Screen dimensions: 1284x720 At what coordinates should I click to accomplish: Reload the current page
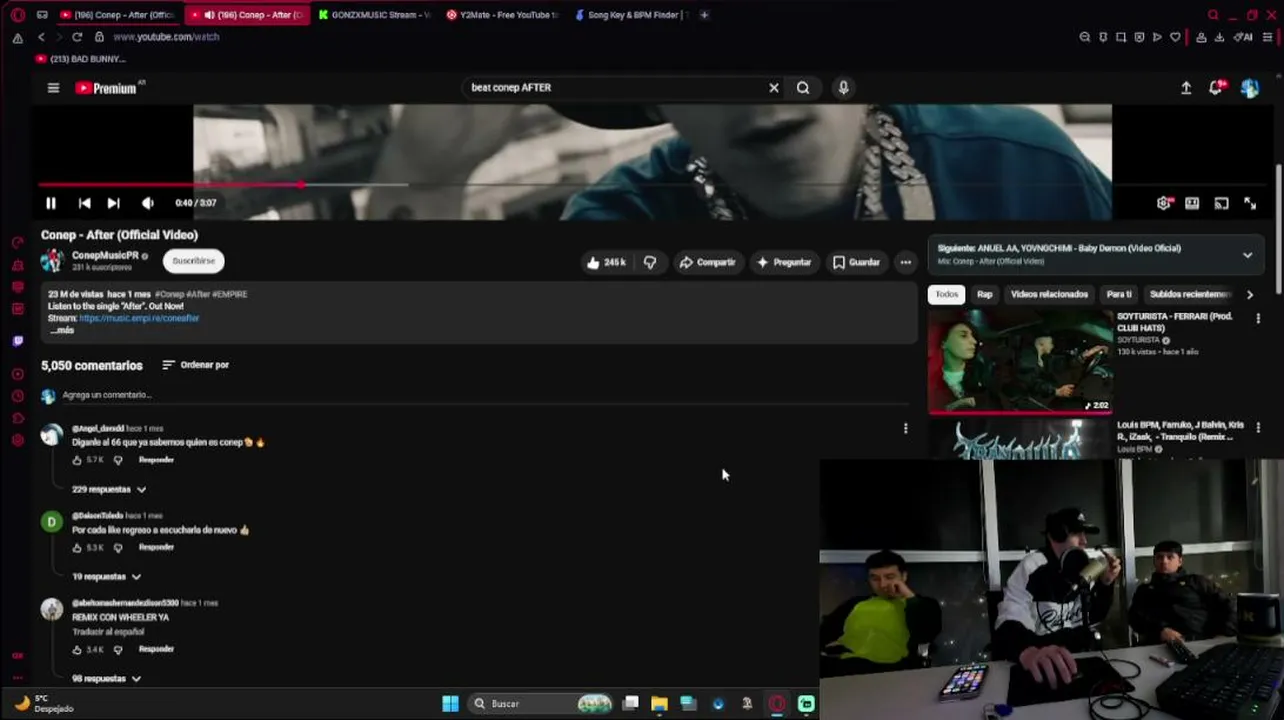[77, 37]
